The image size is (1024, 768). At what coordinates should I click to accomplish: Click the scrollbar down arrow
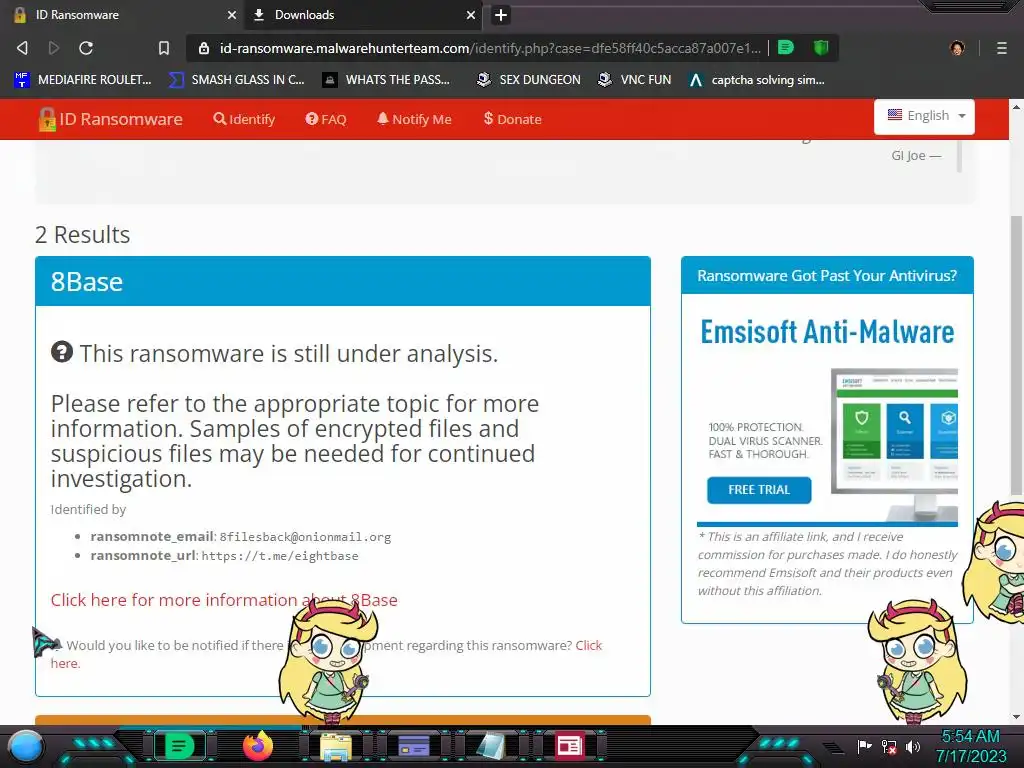coord(1016,717)
